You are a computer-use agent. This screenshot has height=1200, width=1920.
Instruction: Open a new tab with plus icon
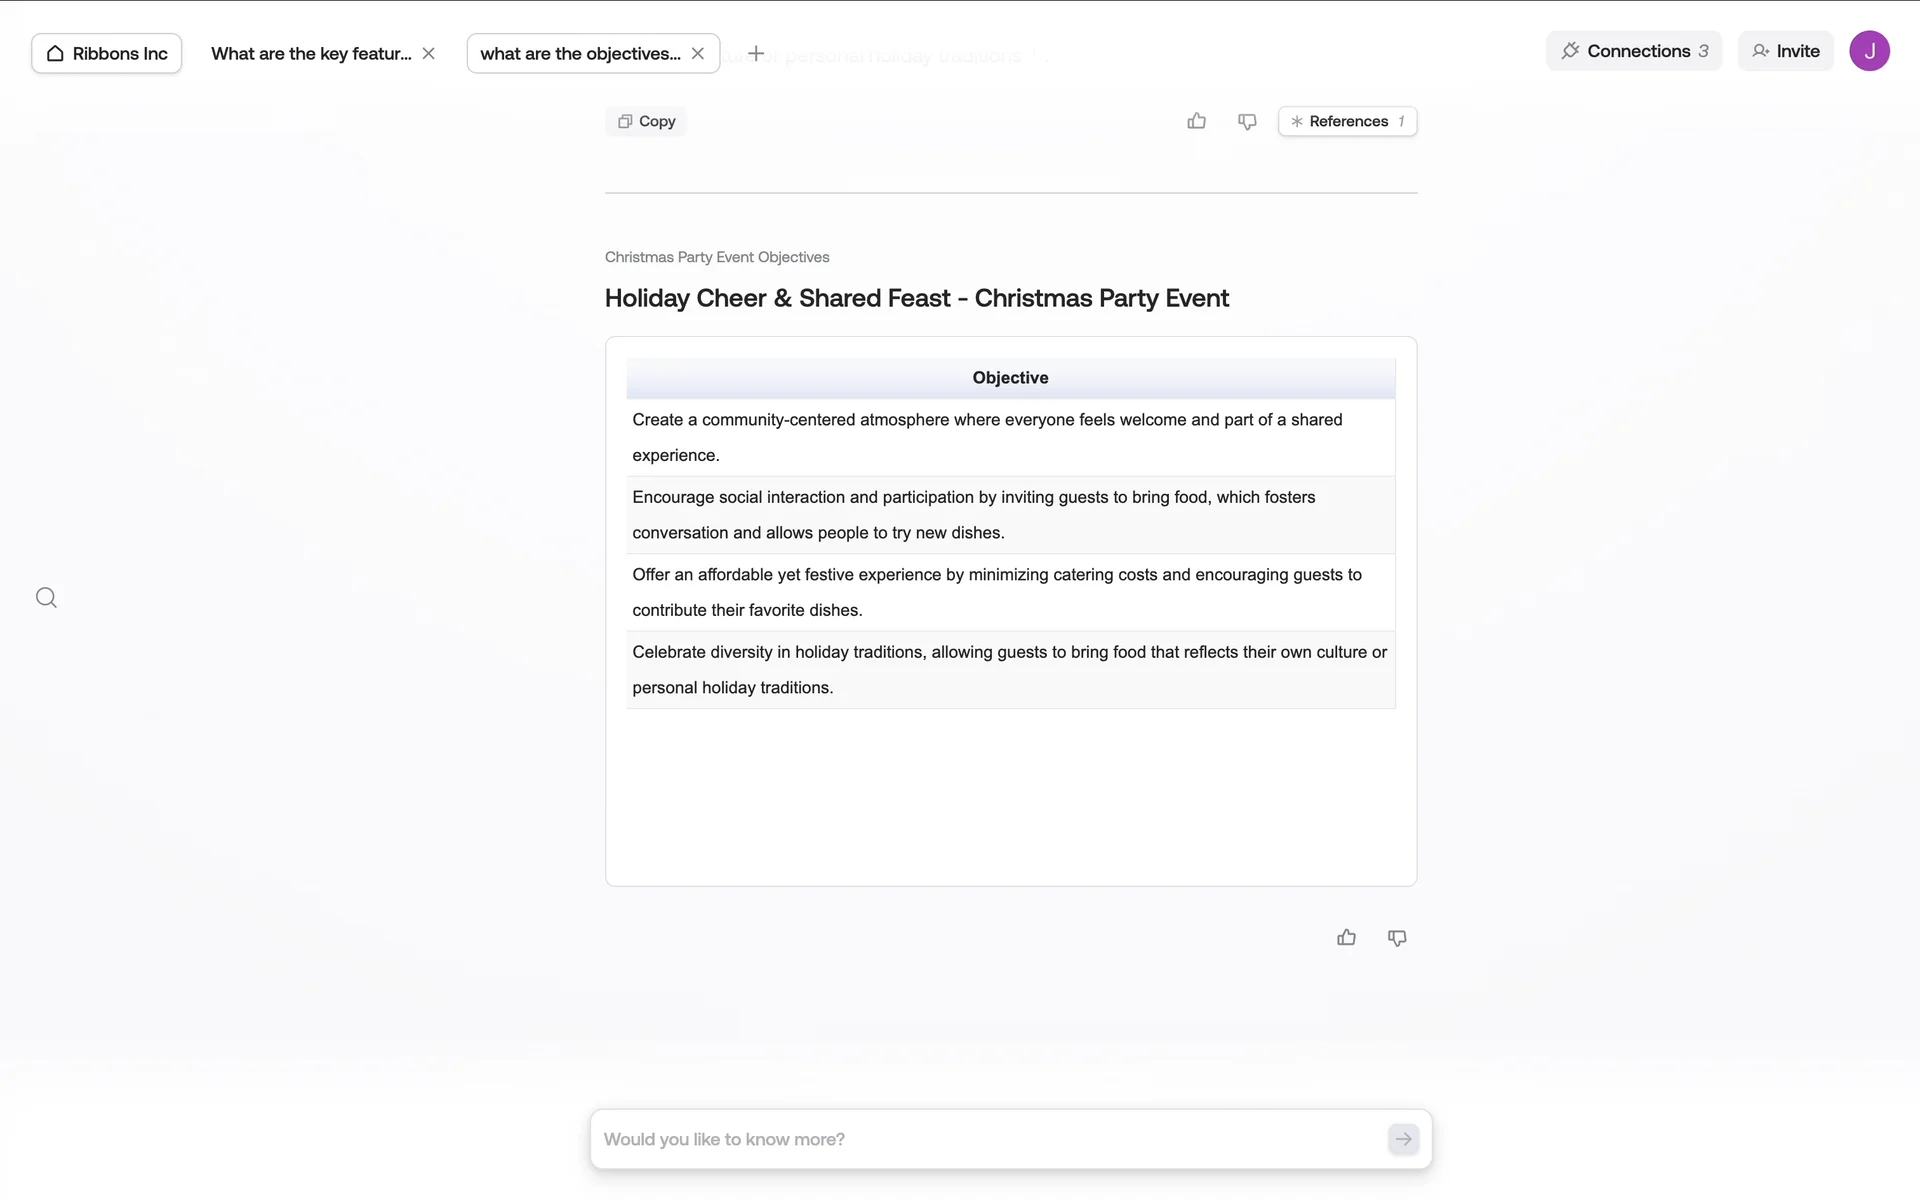(x=756, y=53)
